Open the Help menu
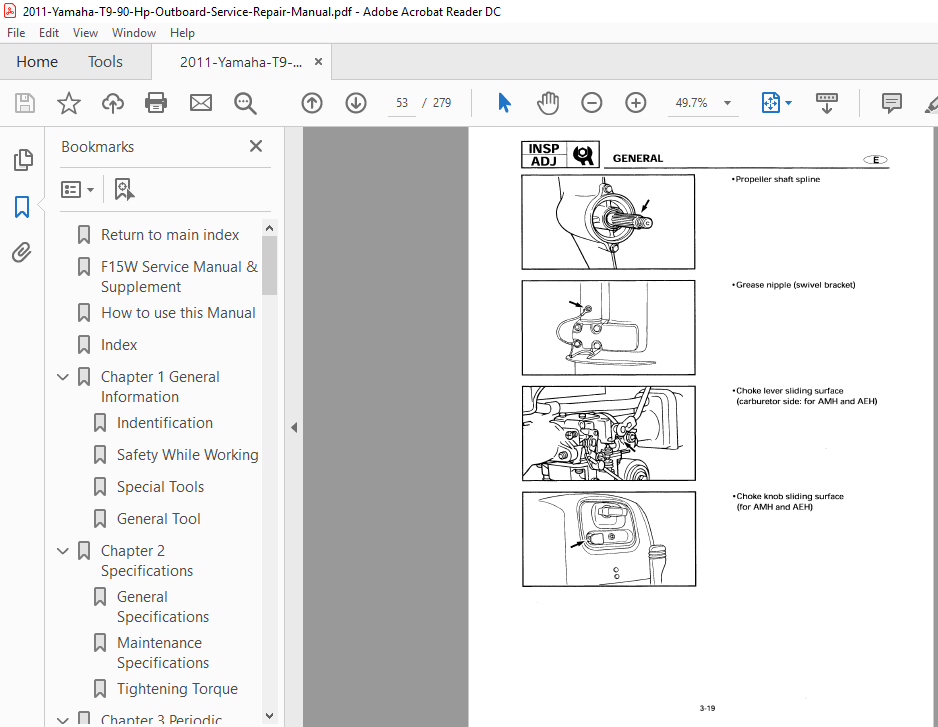 click(x=182, y=33)
